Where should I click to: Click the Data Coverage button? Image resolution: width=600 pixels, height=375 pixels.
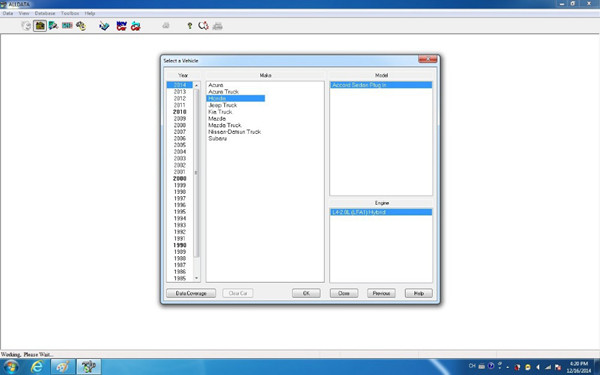tap(191, 293)
